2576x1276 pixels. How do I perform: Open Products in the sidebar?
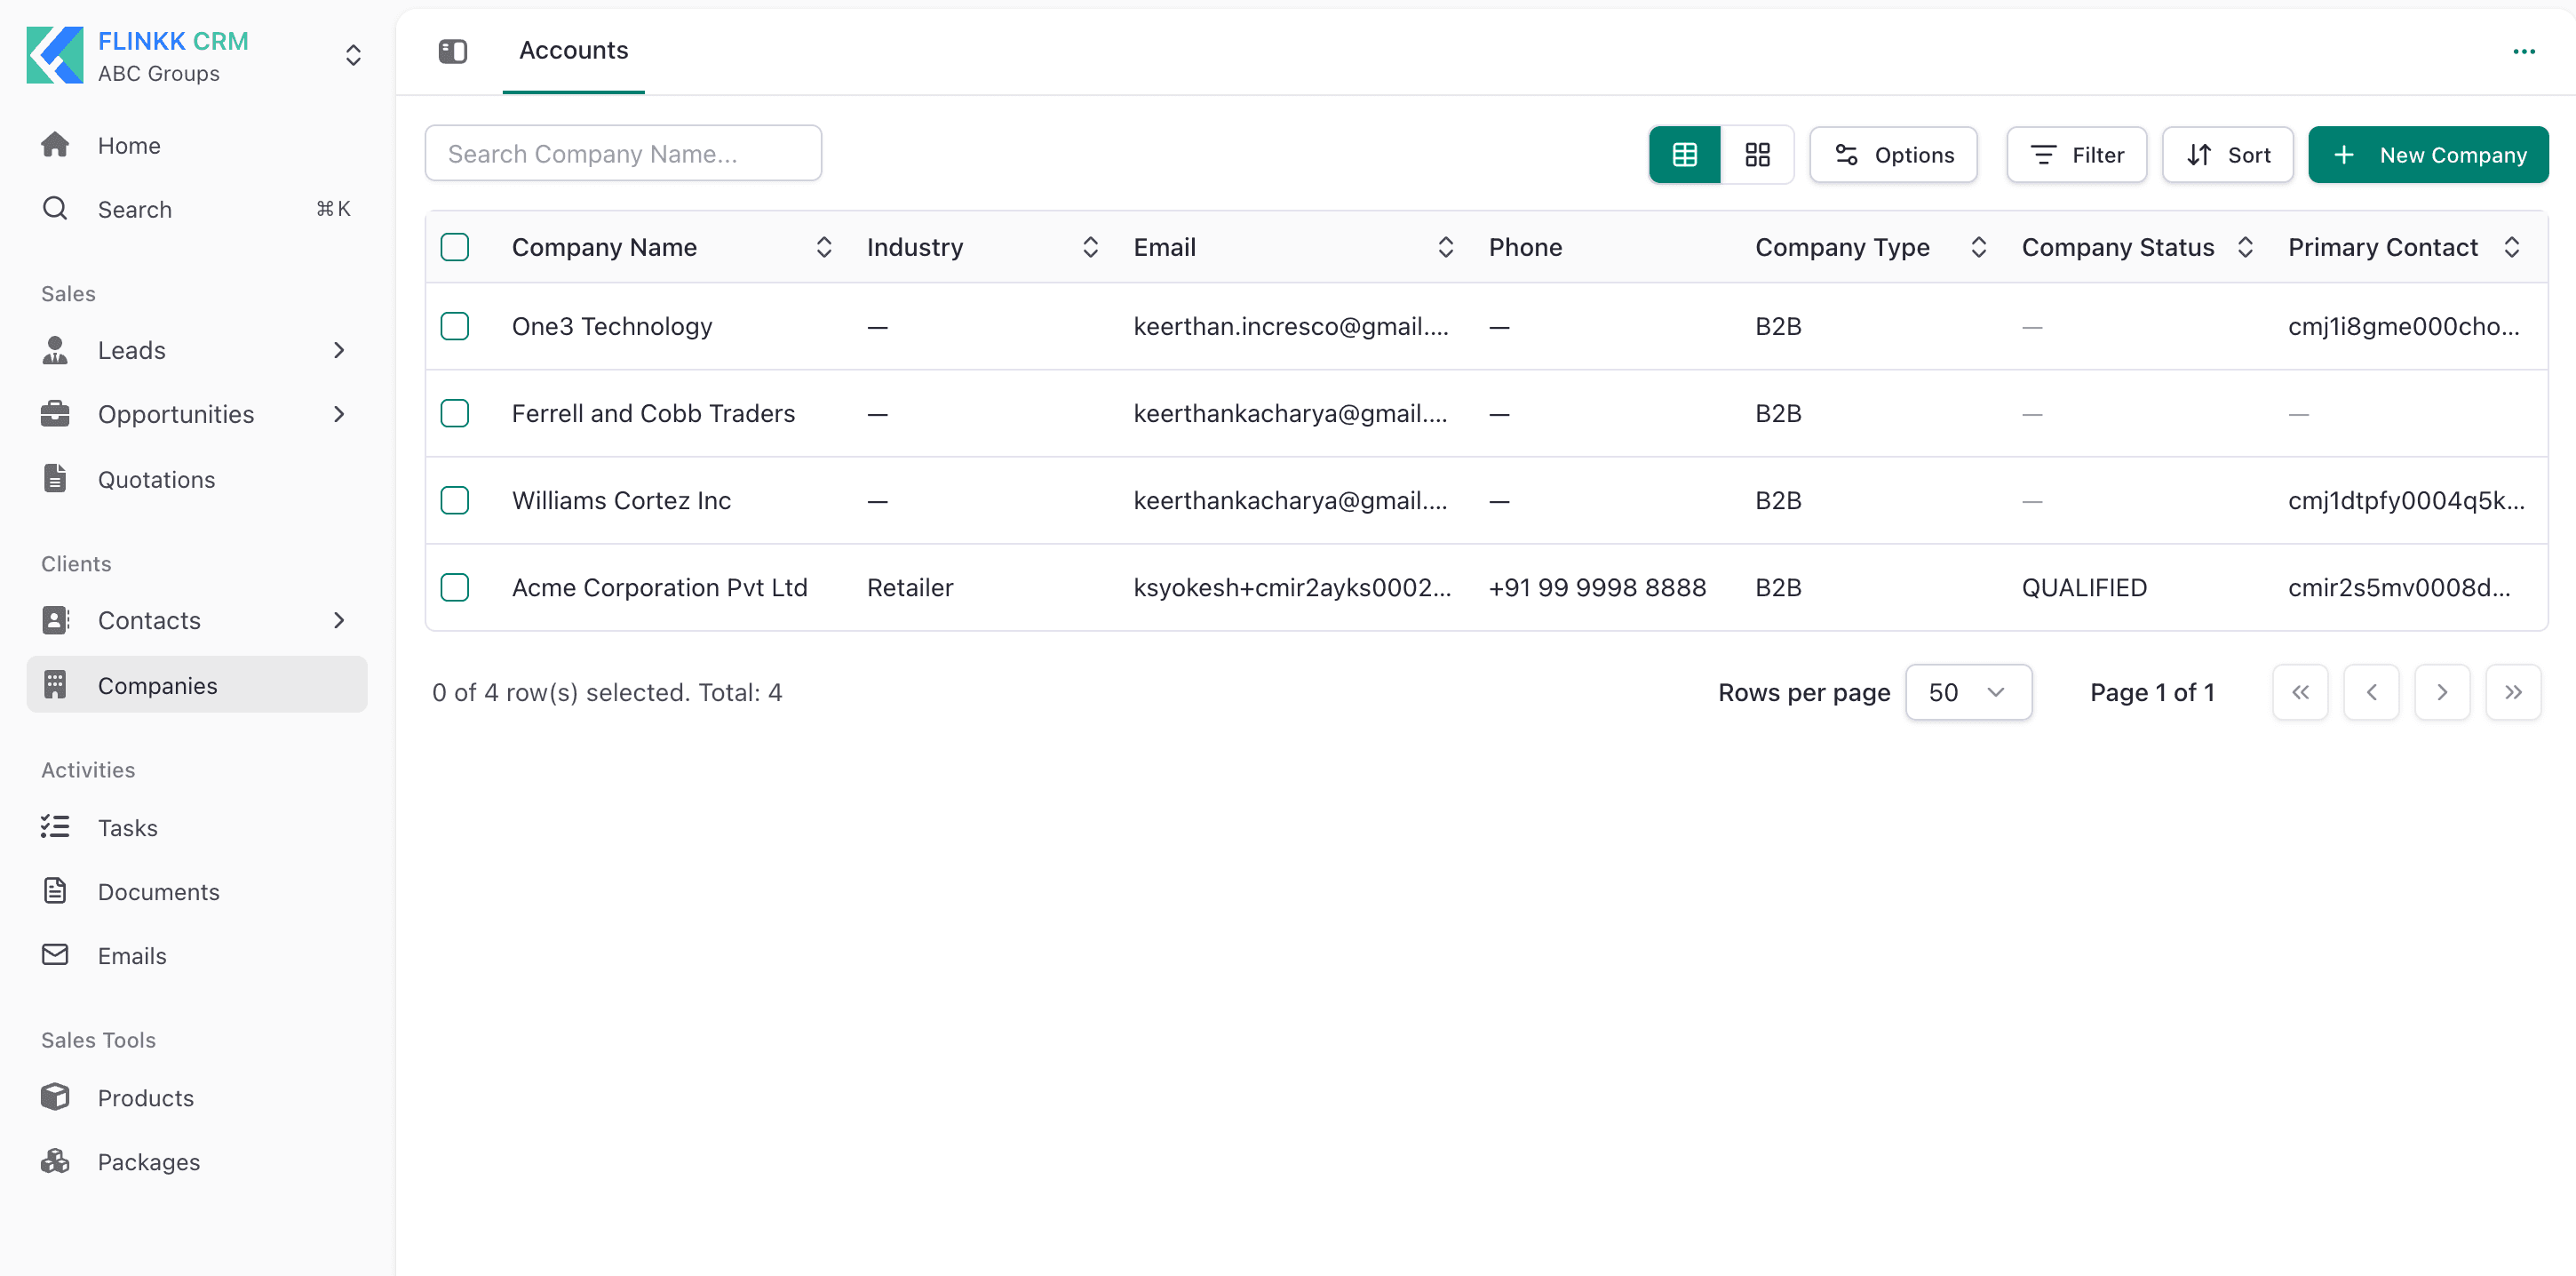click(x=197, y=1097)
